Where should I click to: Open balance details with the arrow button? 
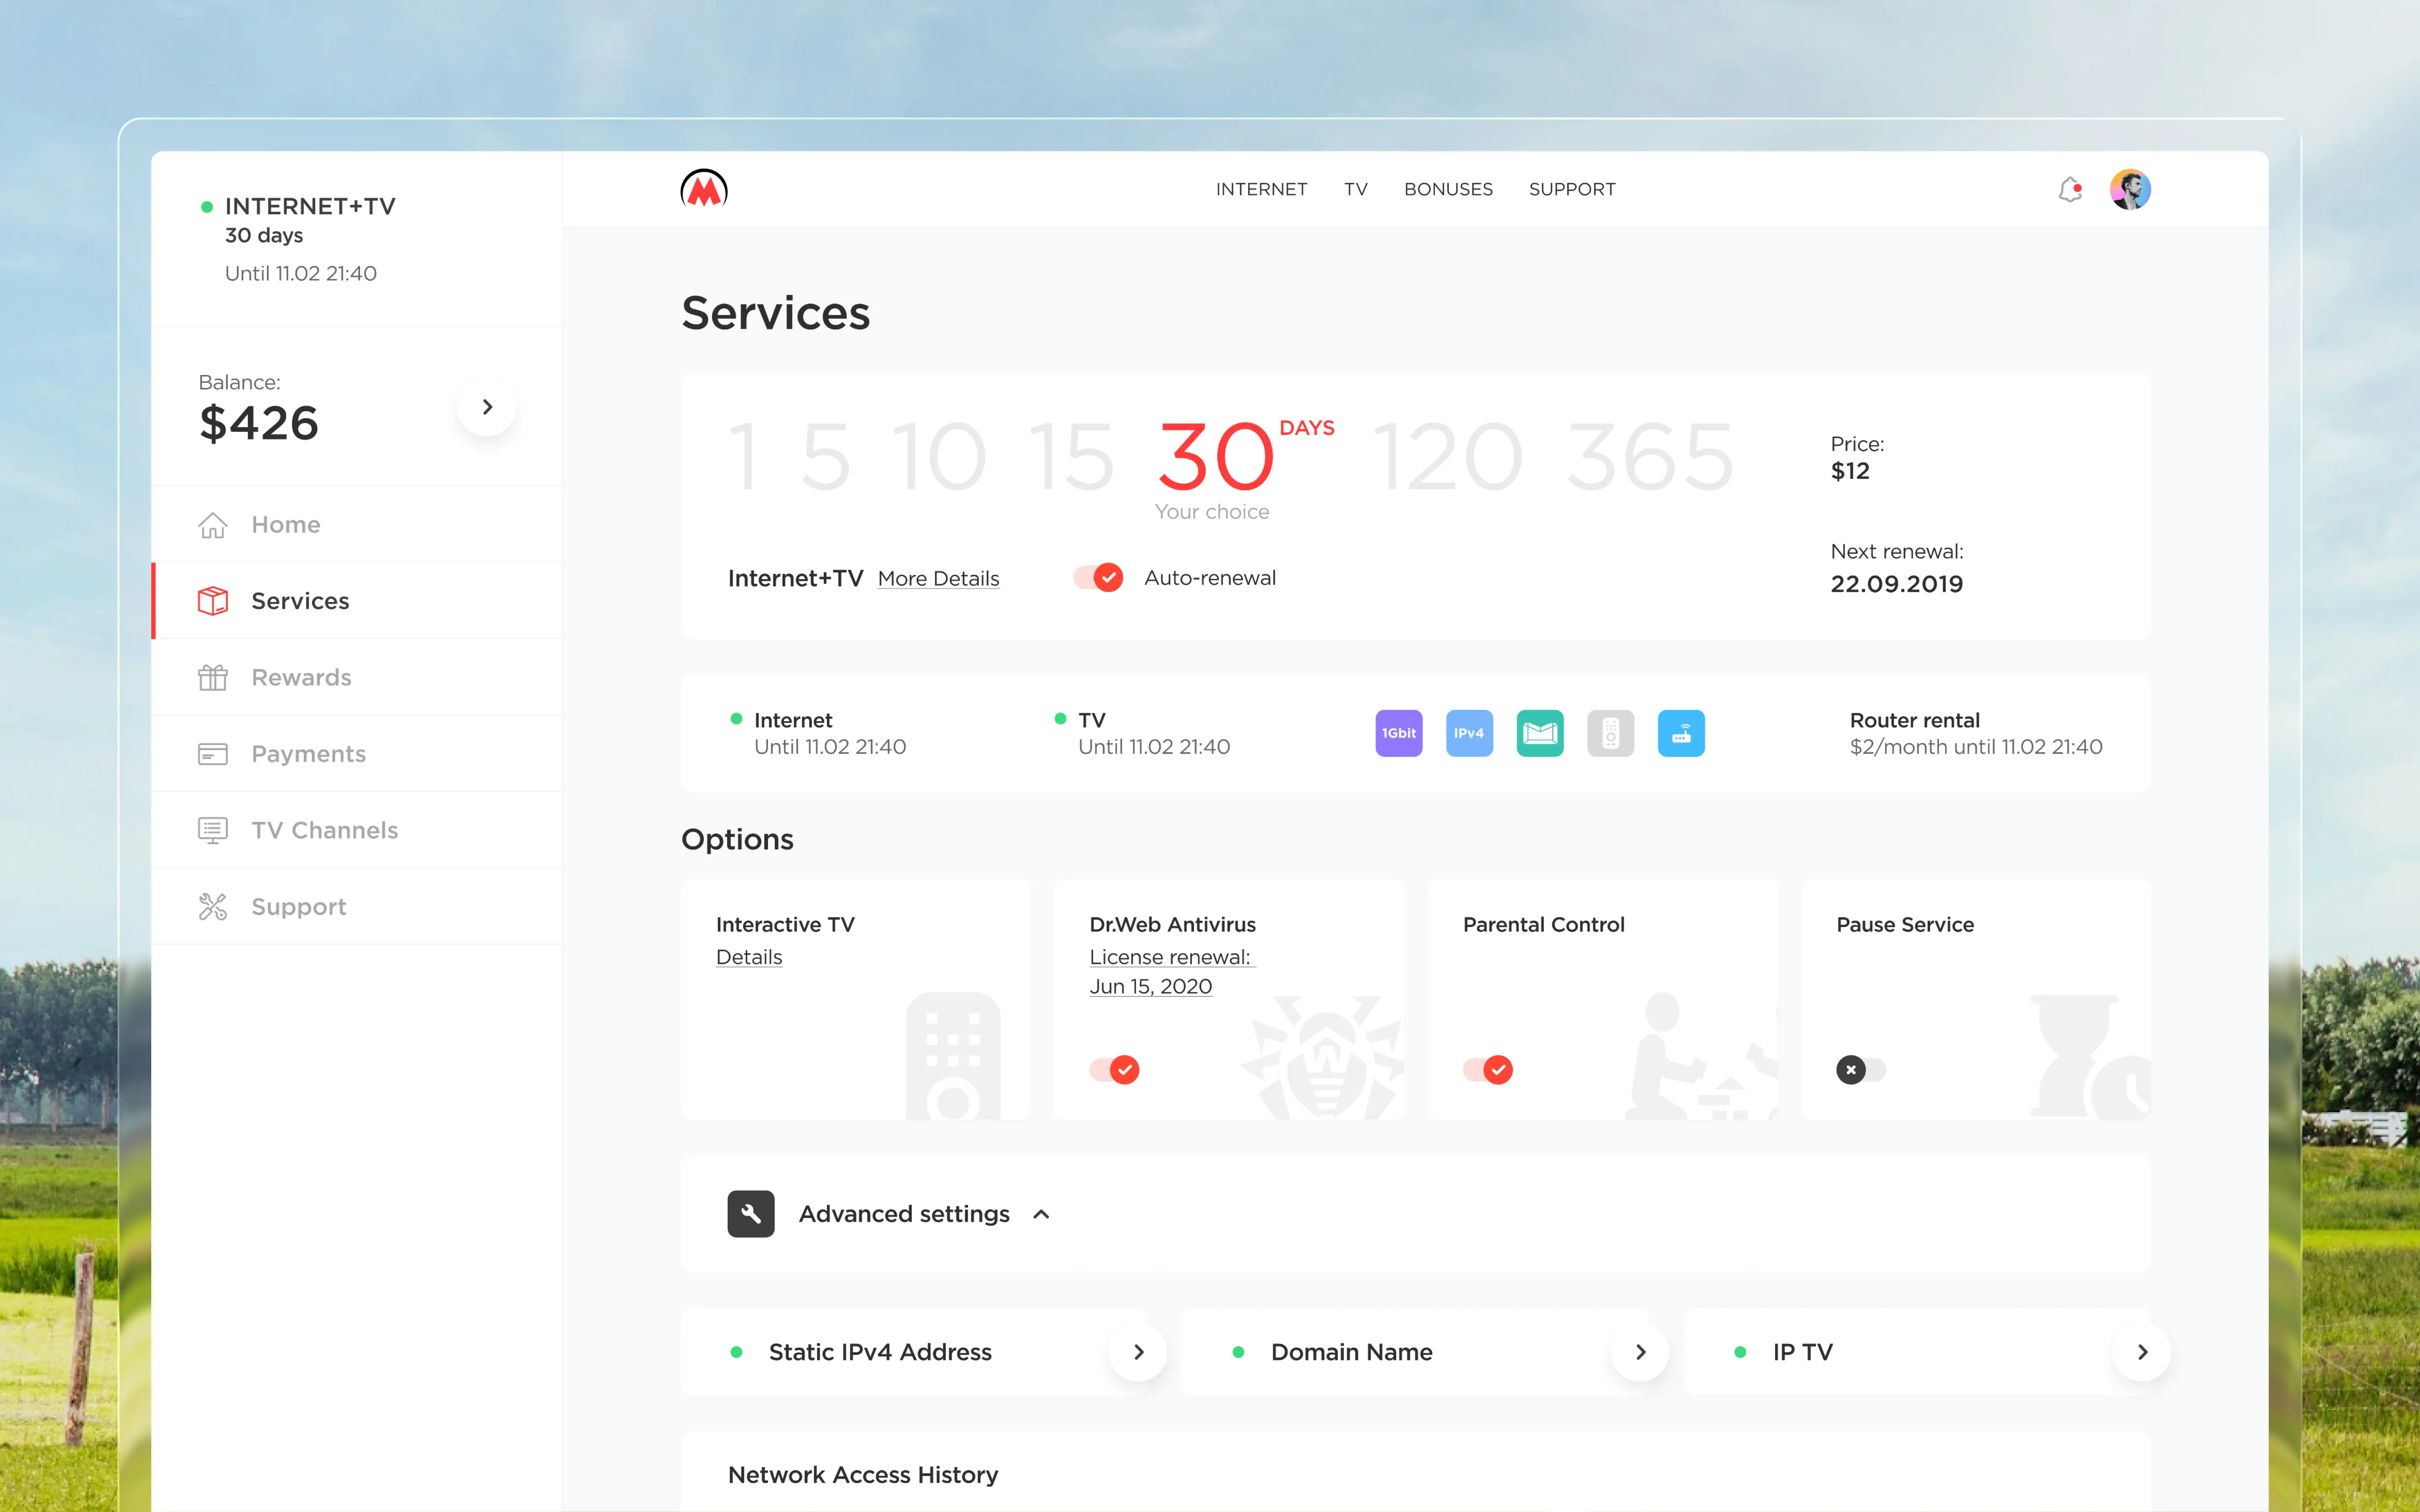coord(487,407)
